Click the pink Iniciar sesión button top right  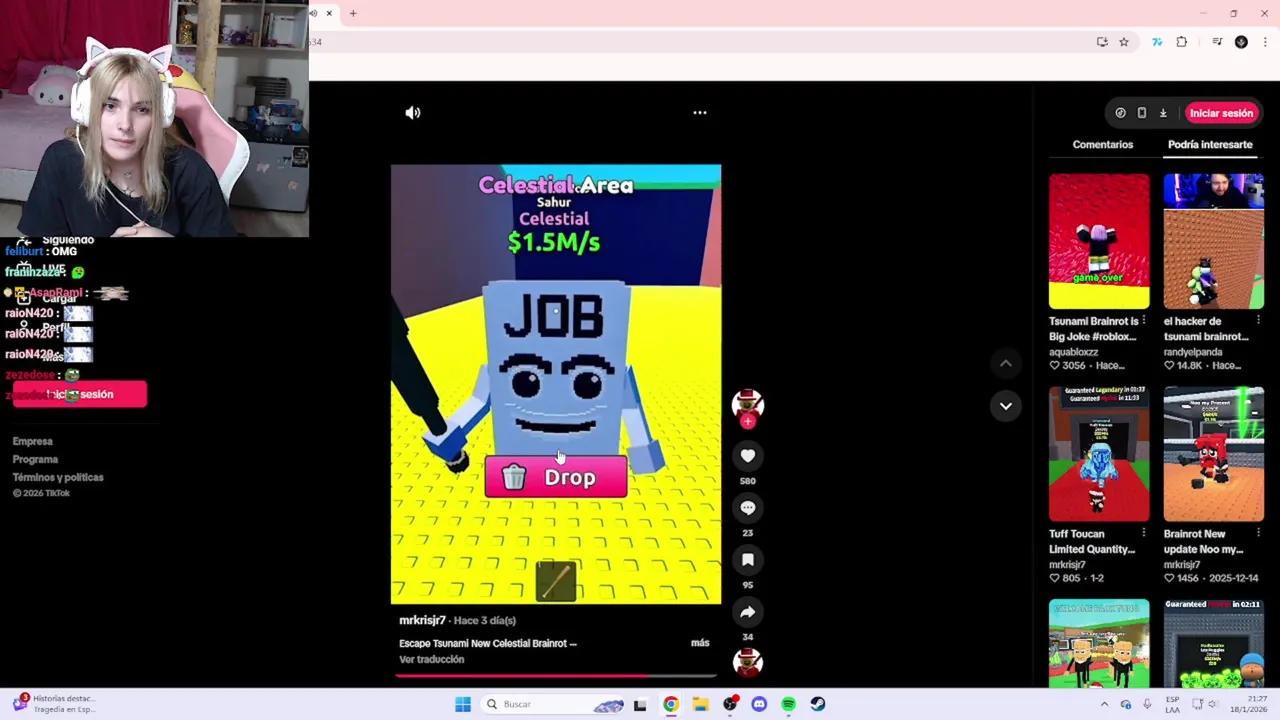[1221, 113]
